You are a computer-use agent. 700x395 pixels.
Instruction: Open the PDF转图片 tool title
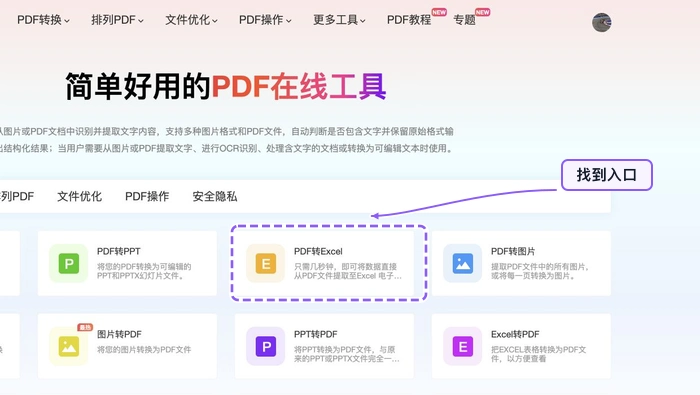coord(513,251)
